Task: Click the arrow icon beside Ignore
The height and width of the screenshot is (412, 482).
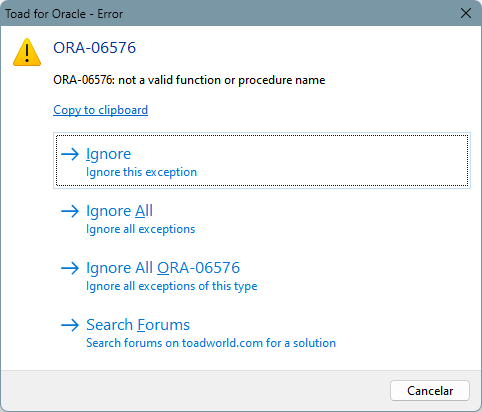Action: click(x=70, y=154)
